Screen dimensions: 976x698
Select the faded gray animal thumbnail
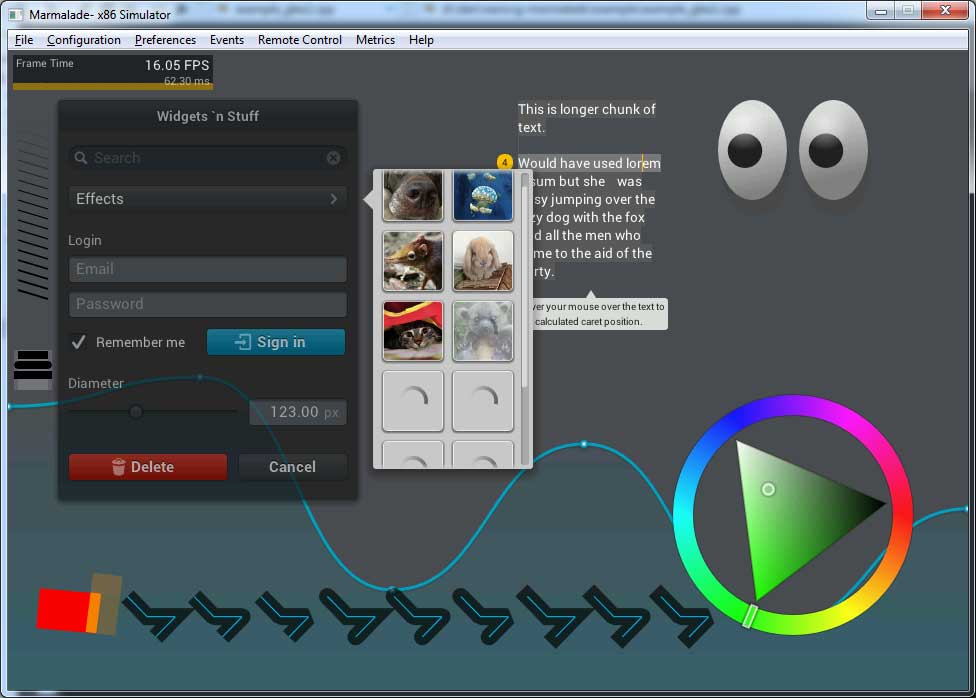[483, 331]
